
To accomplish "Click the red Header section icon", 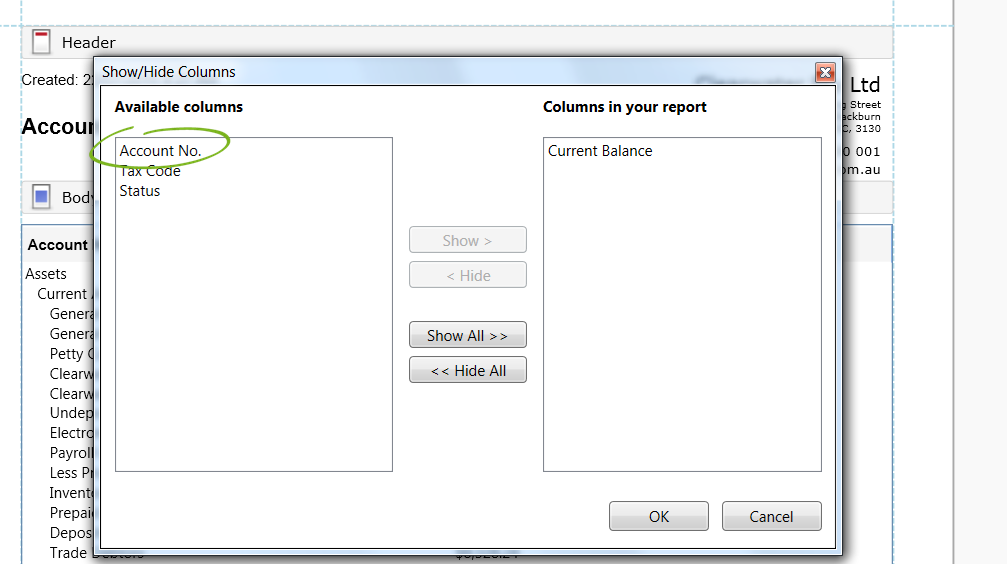I will point(41,42).
